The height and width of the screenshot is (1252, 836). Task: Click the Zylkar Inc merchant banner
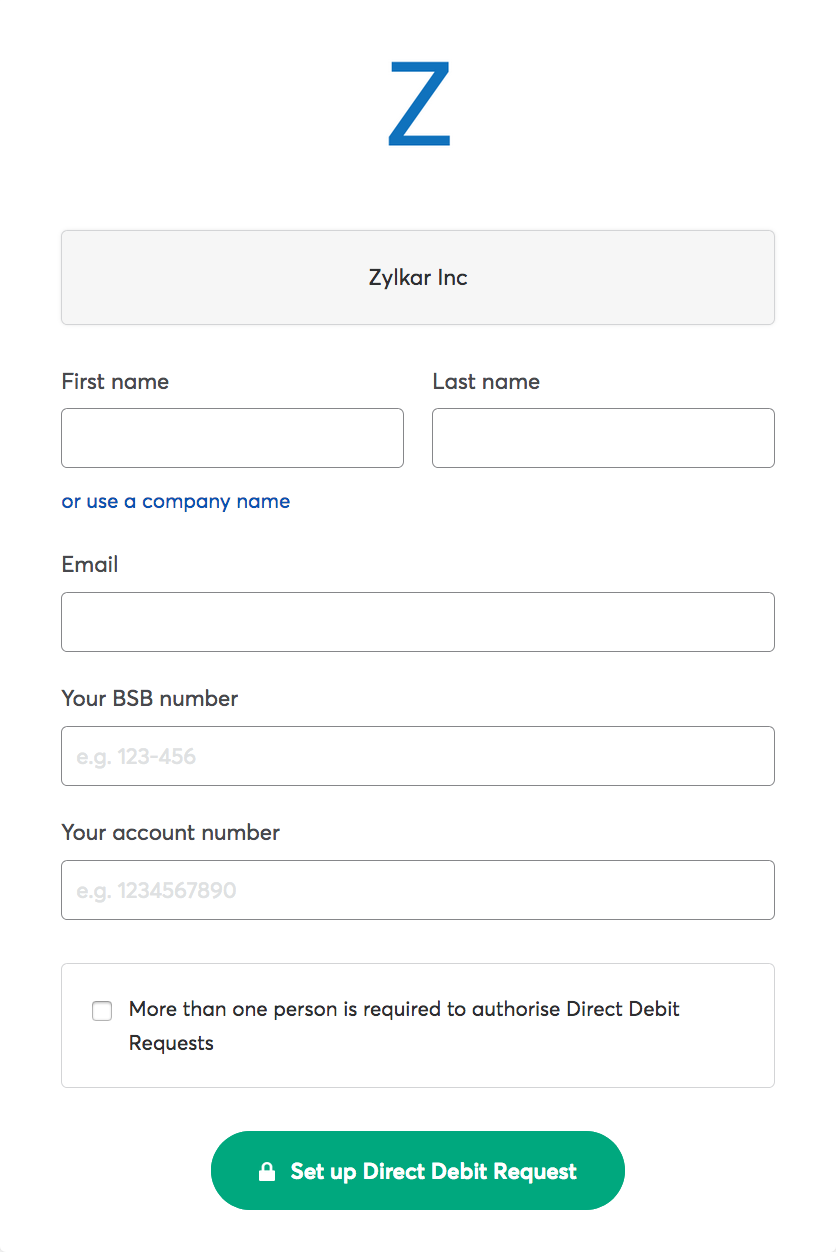coord(418,277)
